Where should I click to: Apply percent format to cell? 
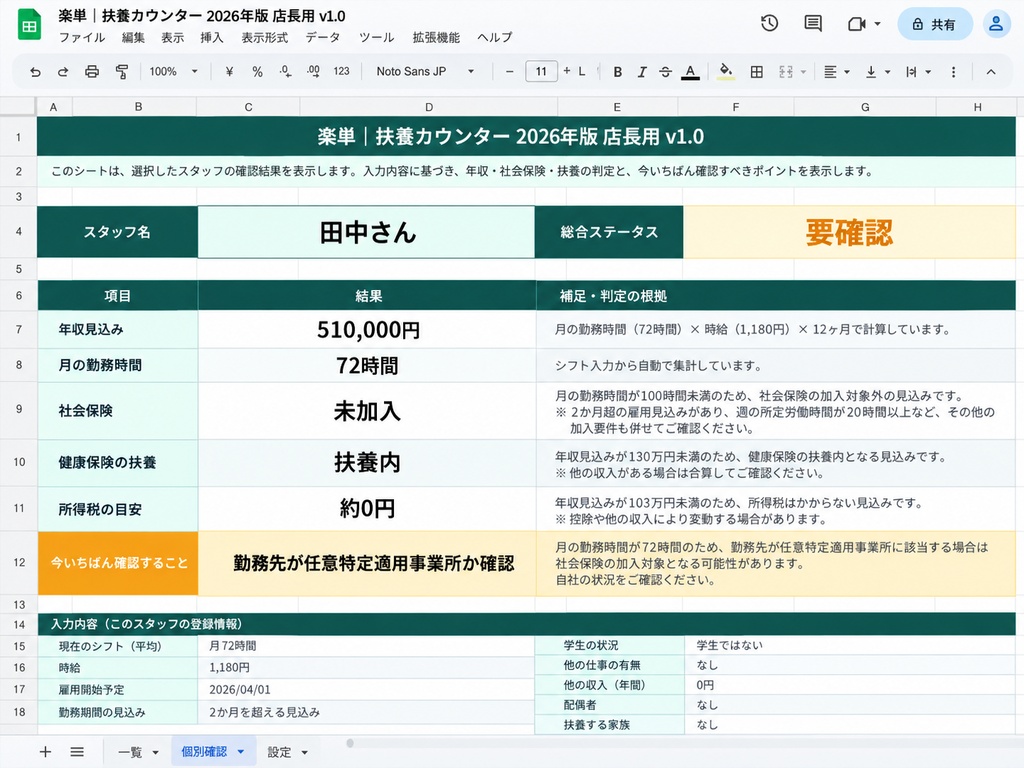pyautogui.click(x=257, y=72)
